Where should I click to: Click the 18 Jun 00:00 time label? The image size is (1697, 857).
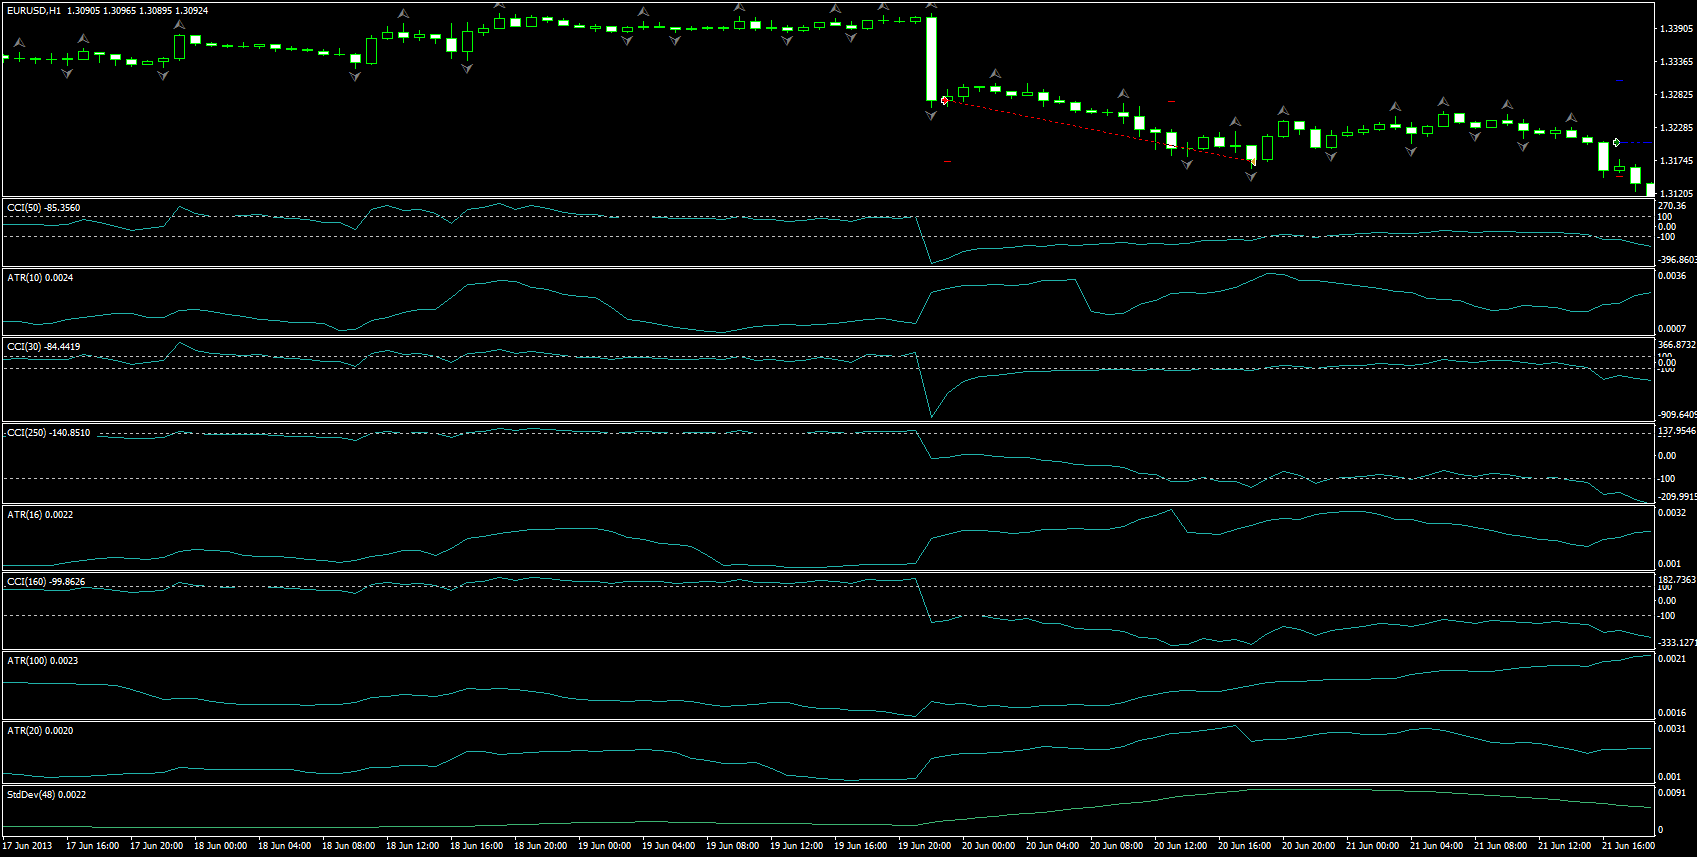point(221,846)
